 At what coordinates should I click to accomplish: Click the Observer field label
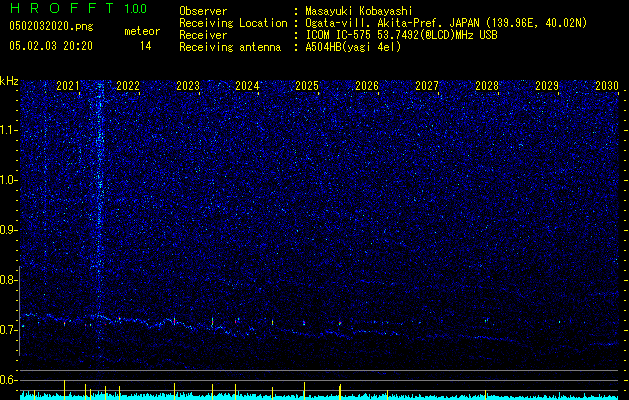coord(203,11)
